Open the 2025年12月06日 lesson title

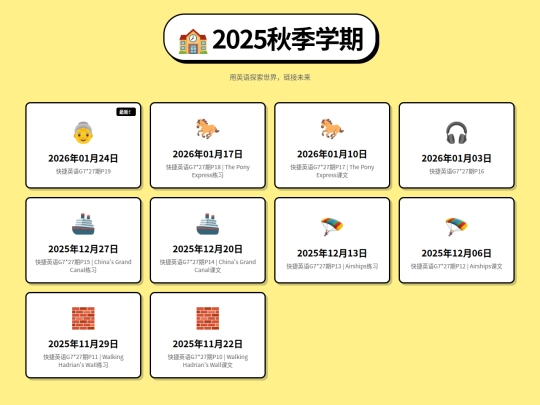pos(457,253)
